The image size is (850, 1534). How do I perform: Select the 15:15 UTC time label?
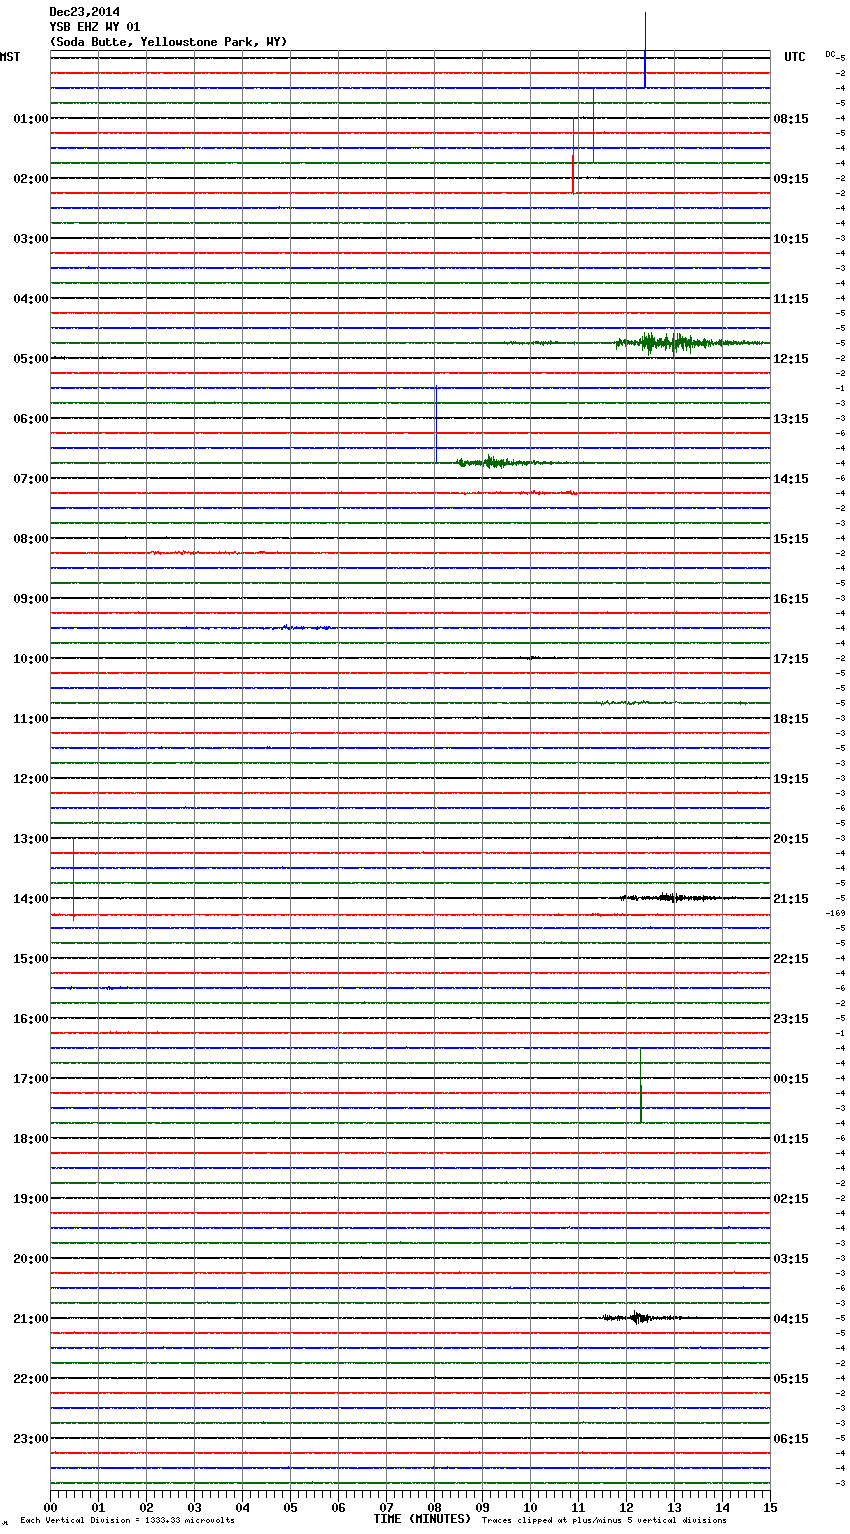(x=791, y=539)
